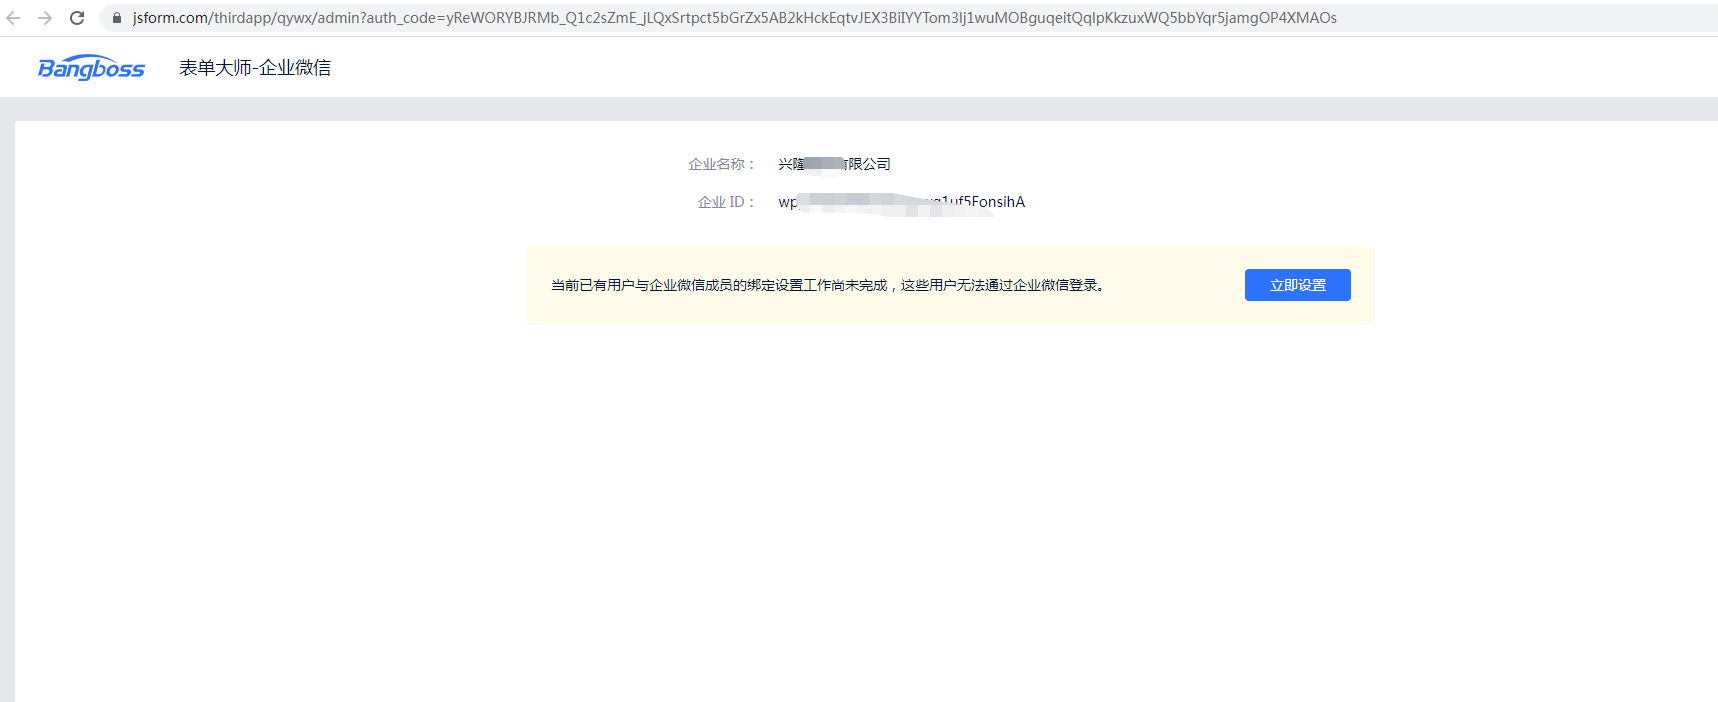
Task: Click the 表单大师-企业微信 header title
Action: [254, 68]
